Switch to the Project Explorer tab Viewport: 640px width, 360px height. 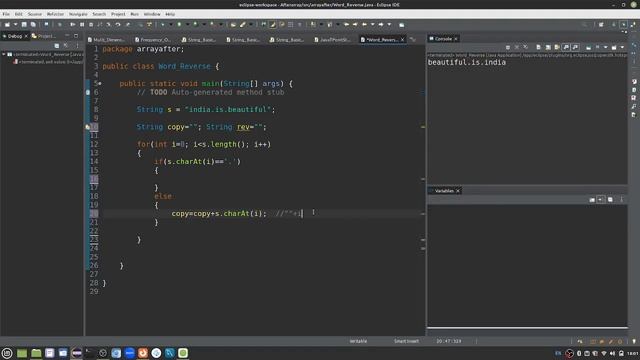pyautogui.click(x=44, y=36)
